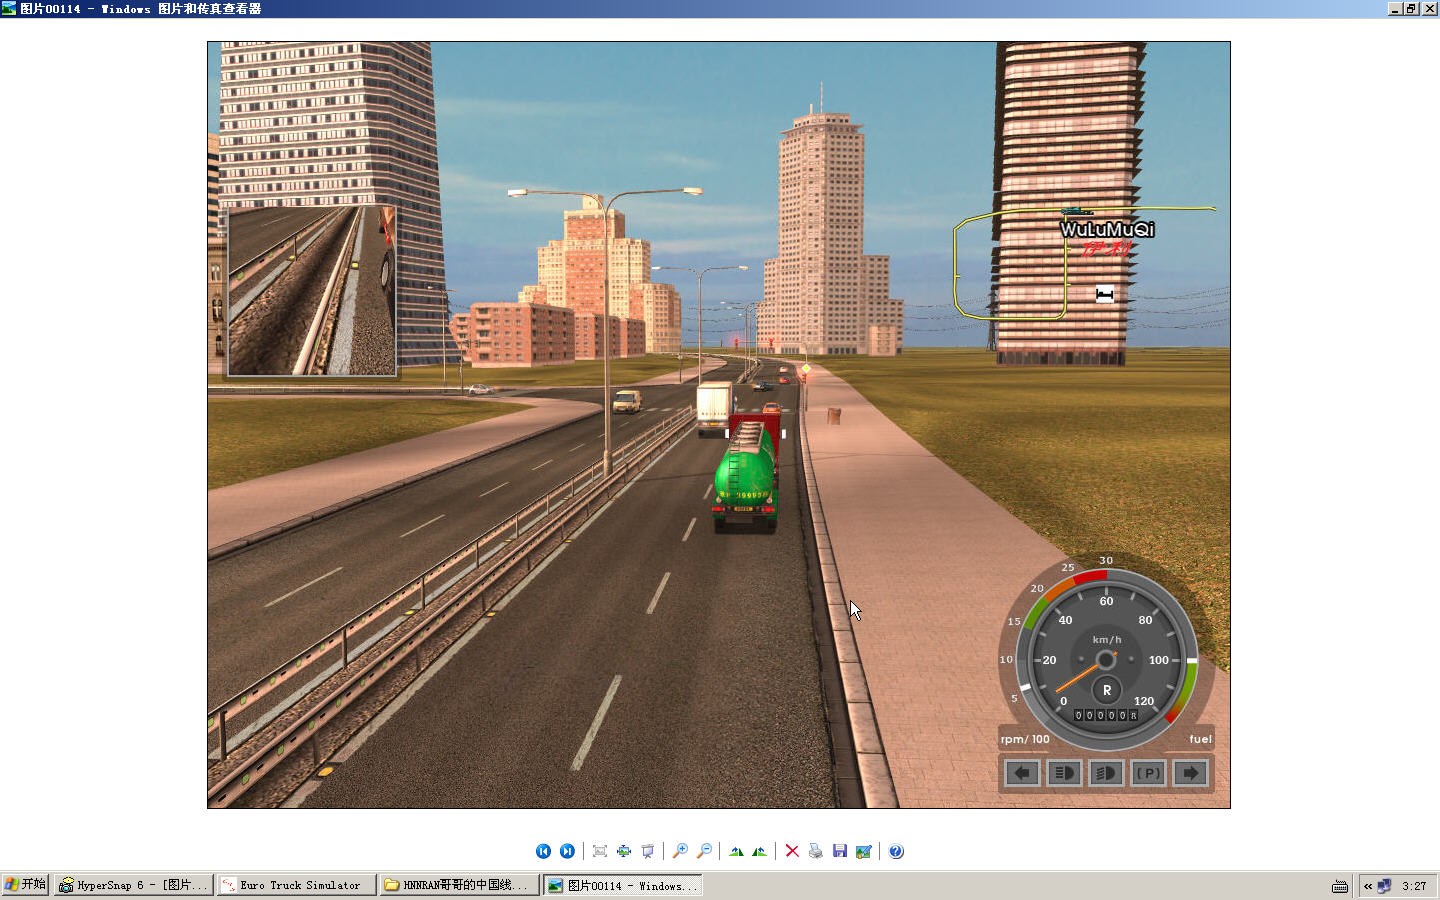Go to the next image
1440x900 pixels.
click(x=567, y=851)
